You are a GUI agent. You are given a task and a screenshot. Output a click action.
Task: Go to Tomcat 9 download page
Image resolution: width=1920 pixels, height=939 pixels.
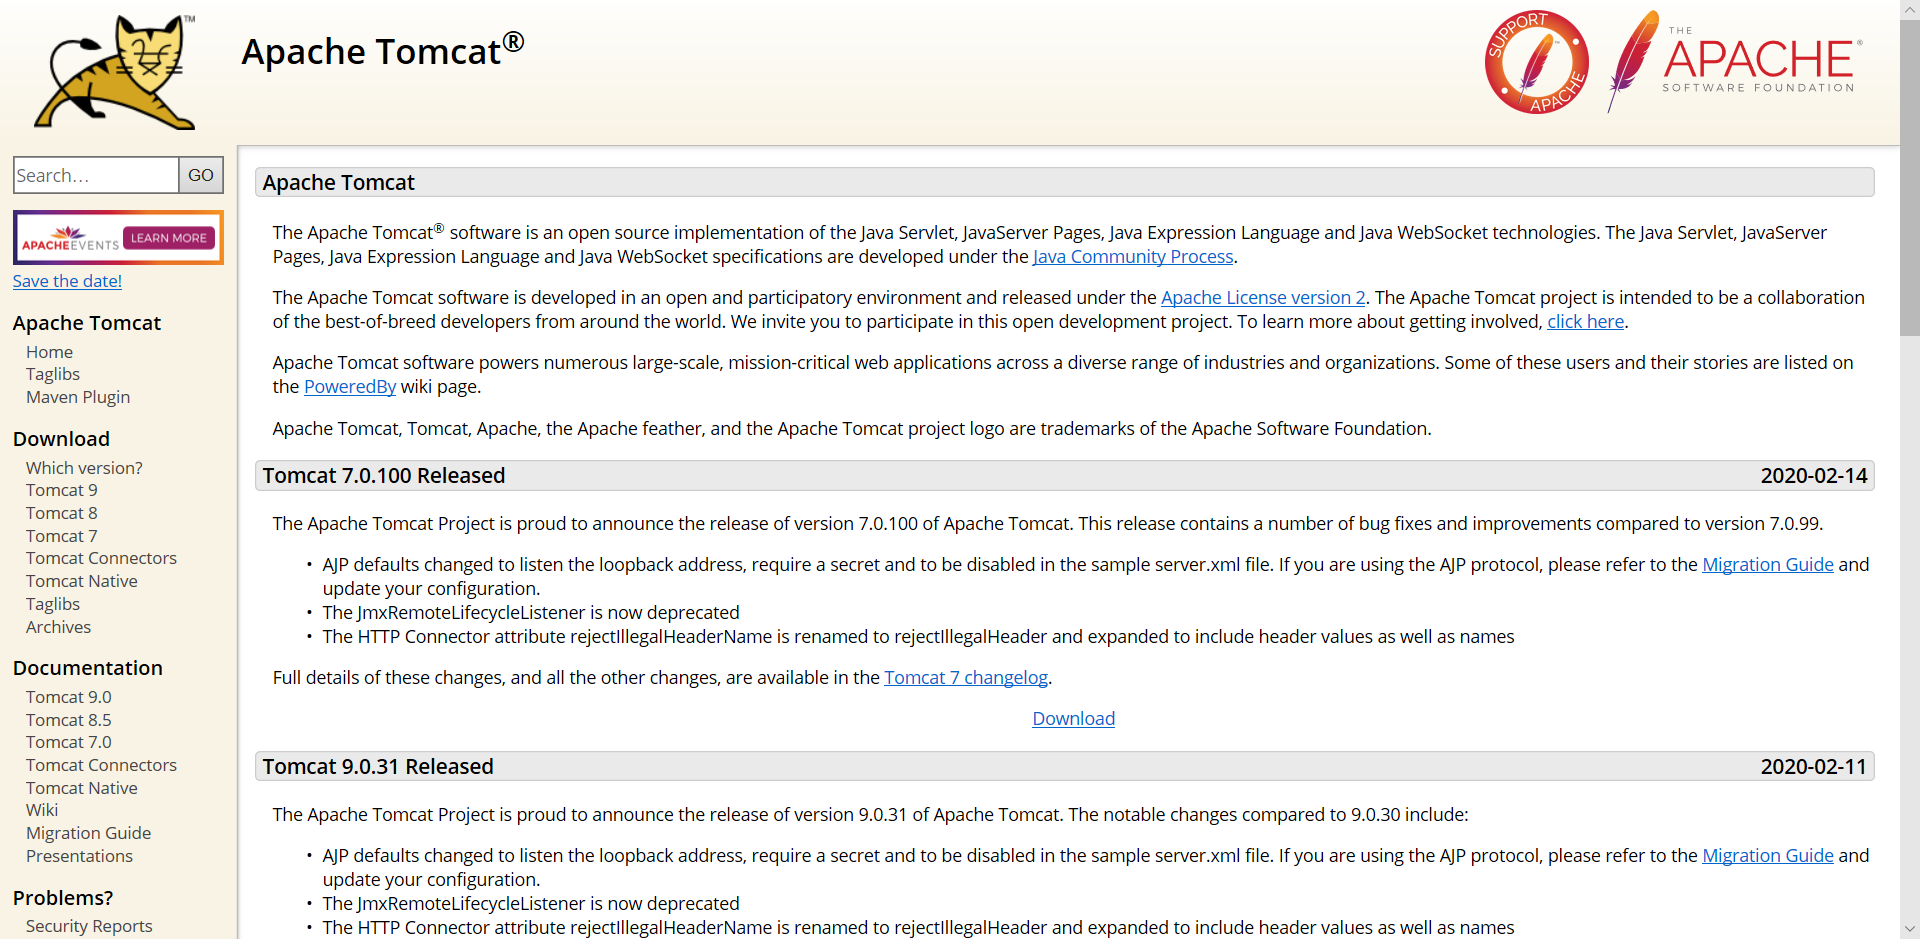click(62, 490)
